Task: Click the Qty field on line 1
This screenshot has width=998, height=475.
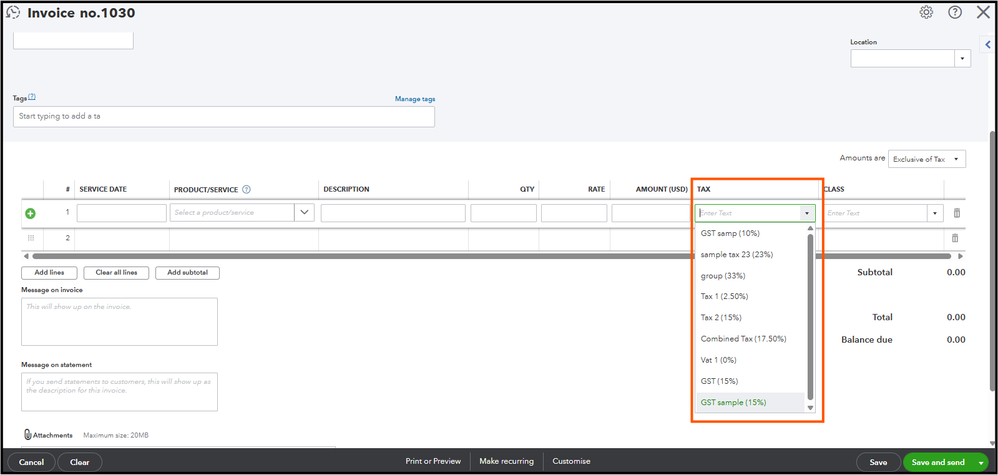Action: [x=503, y=213]
